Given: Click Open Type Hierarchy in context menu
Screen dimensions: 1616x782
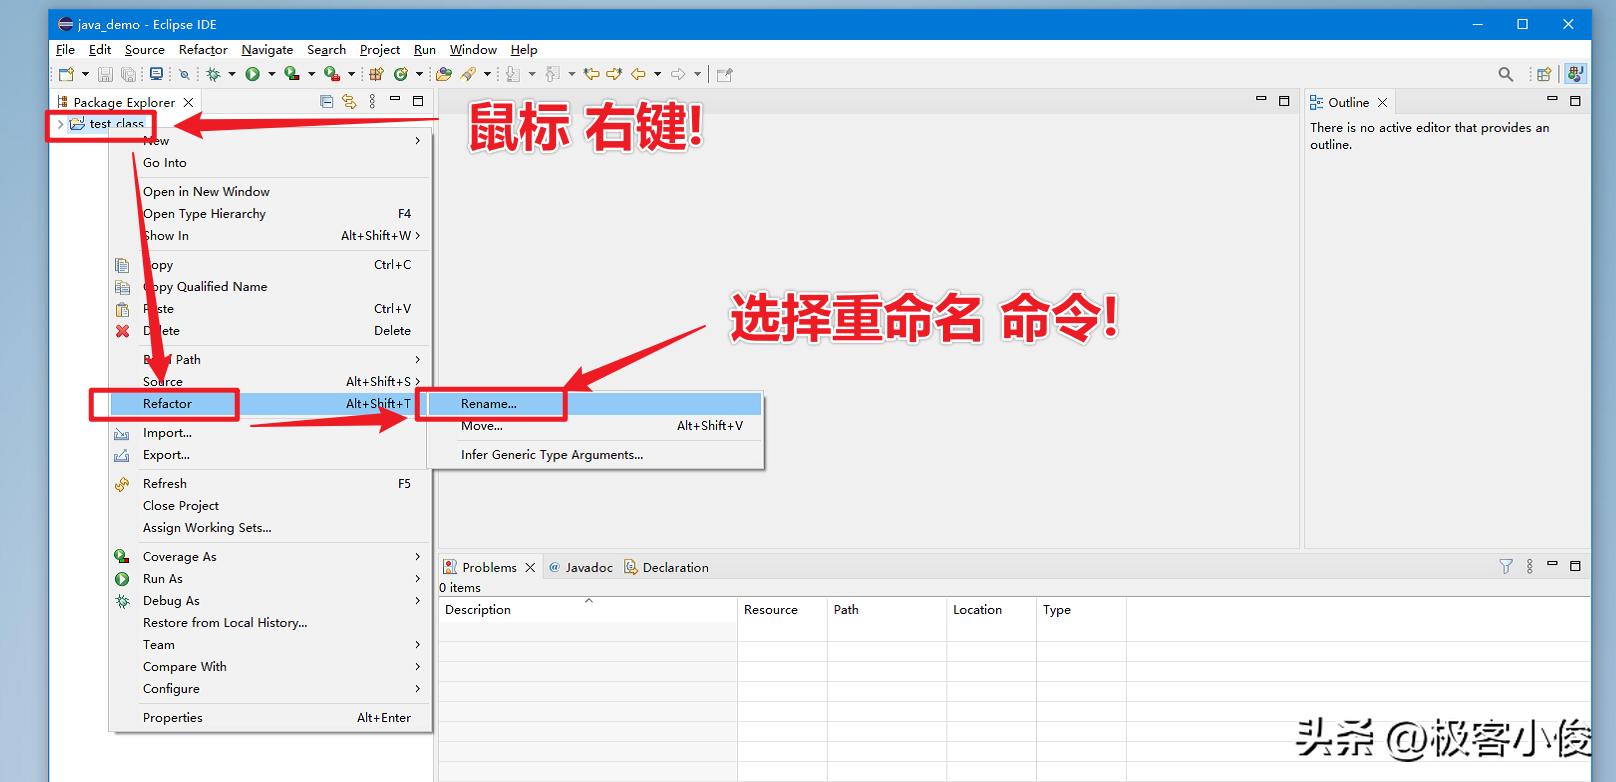Looking at the screenshot, I should (x=270, y=214).
